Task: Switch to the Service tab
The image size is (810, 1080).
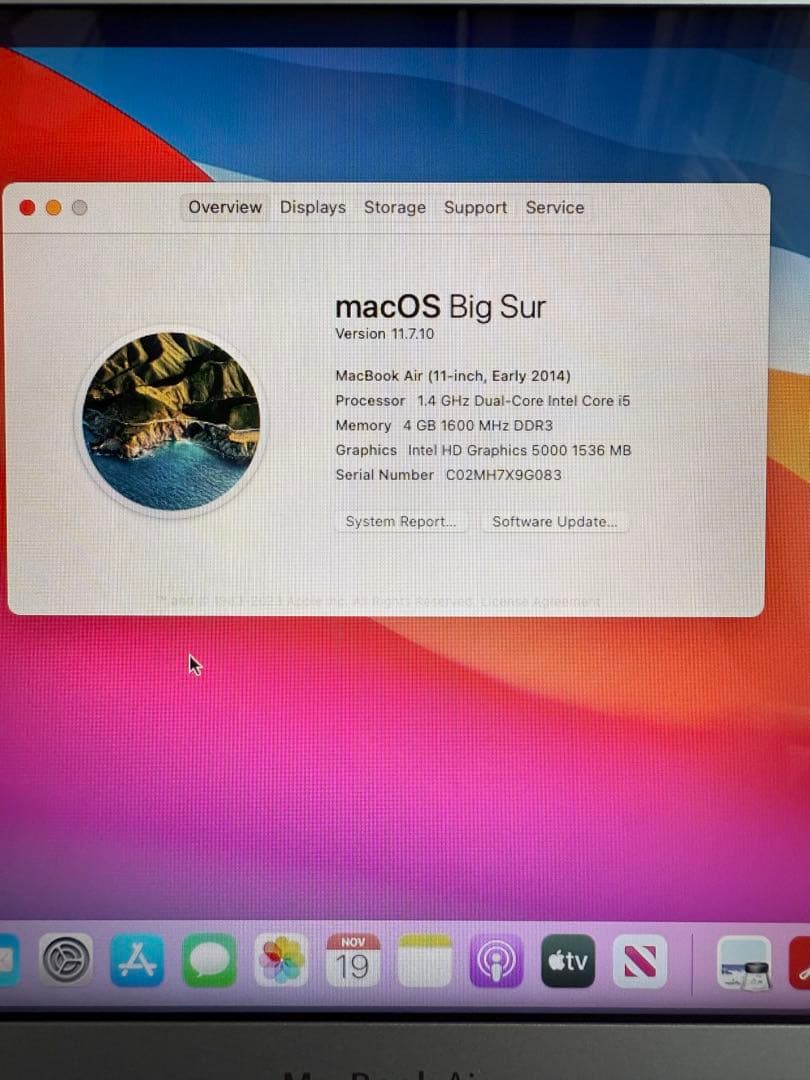Action: coord(554,207)
